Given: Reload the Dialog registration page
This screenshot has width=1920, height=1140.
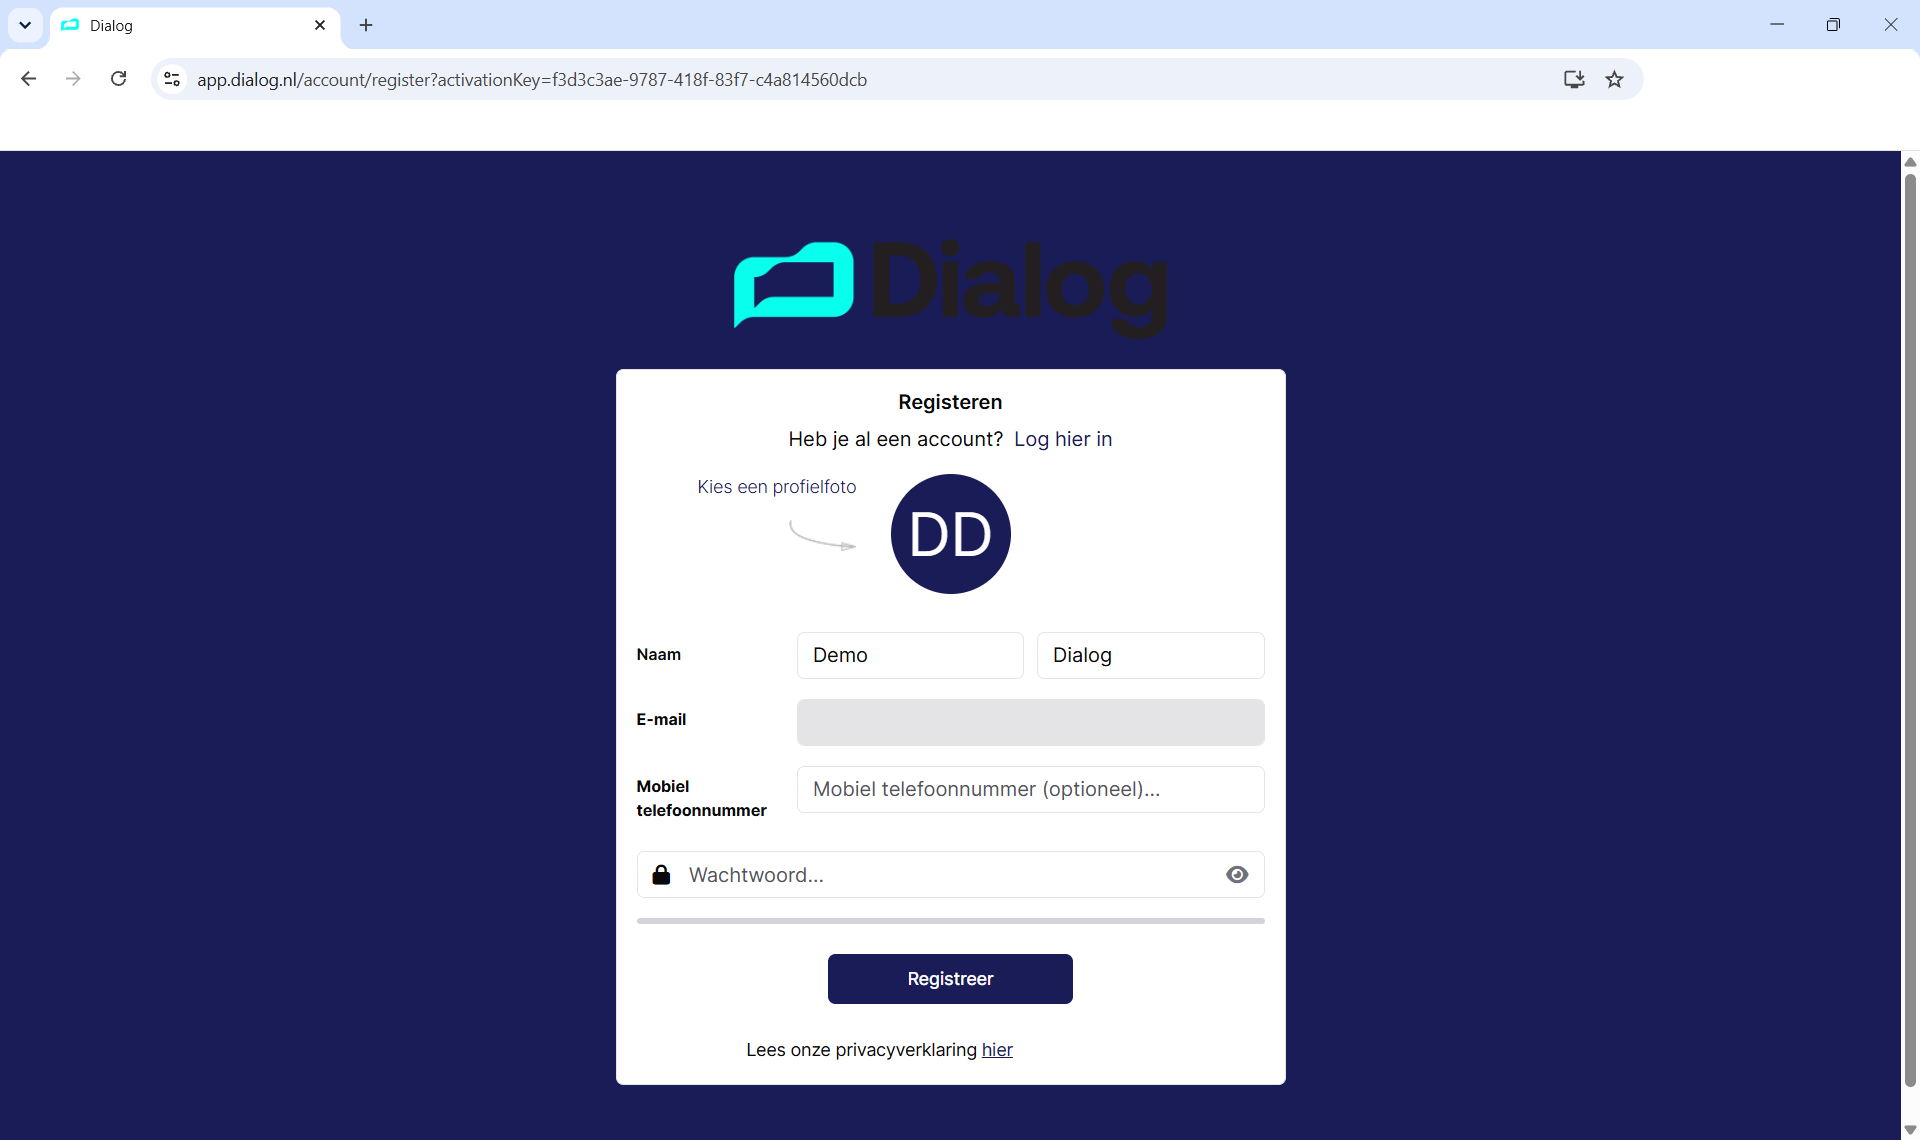Looking at the screenshot, I should (118, 79).
